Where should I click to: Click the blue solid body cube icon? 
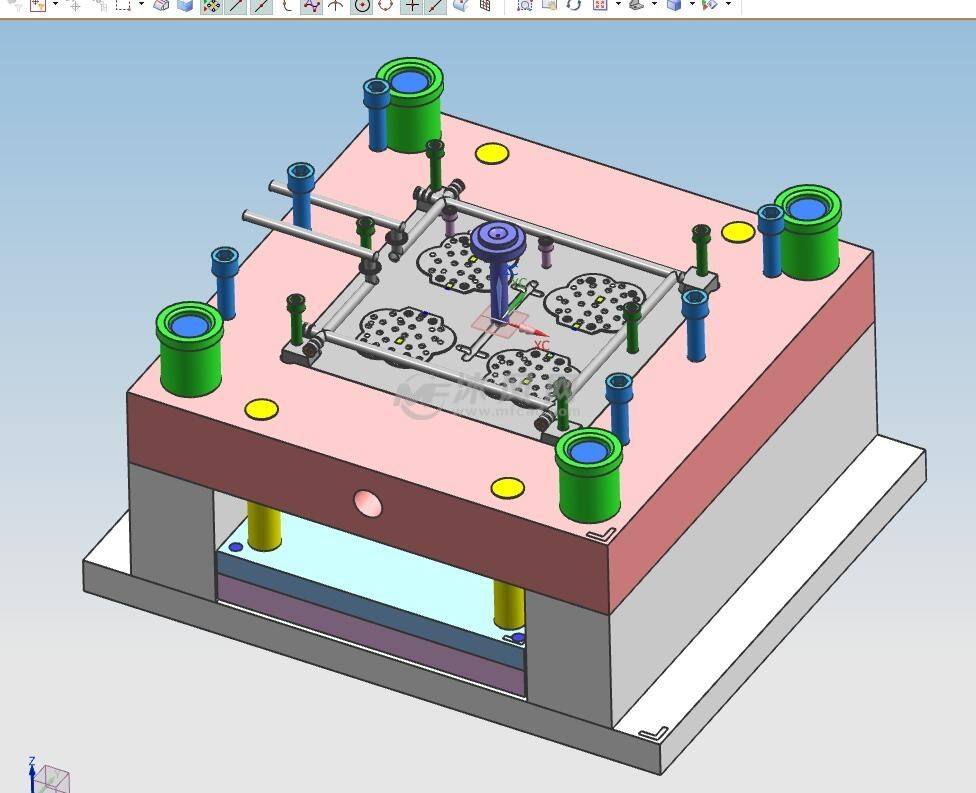point(185,6)
